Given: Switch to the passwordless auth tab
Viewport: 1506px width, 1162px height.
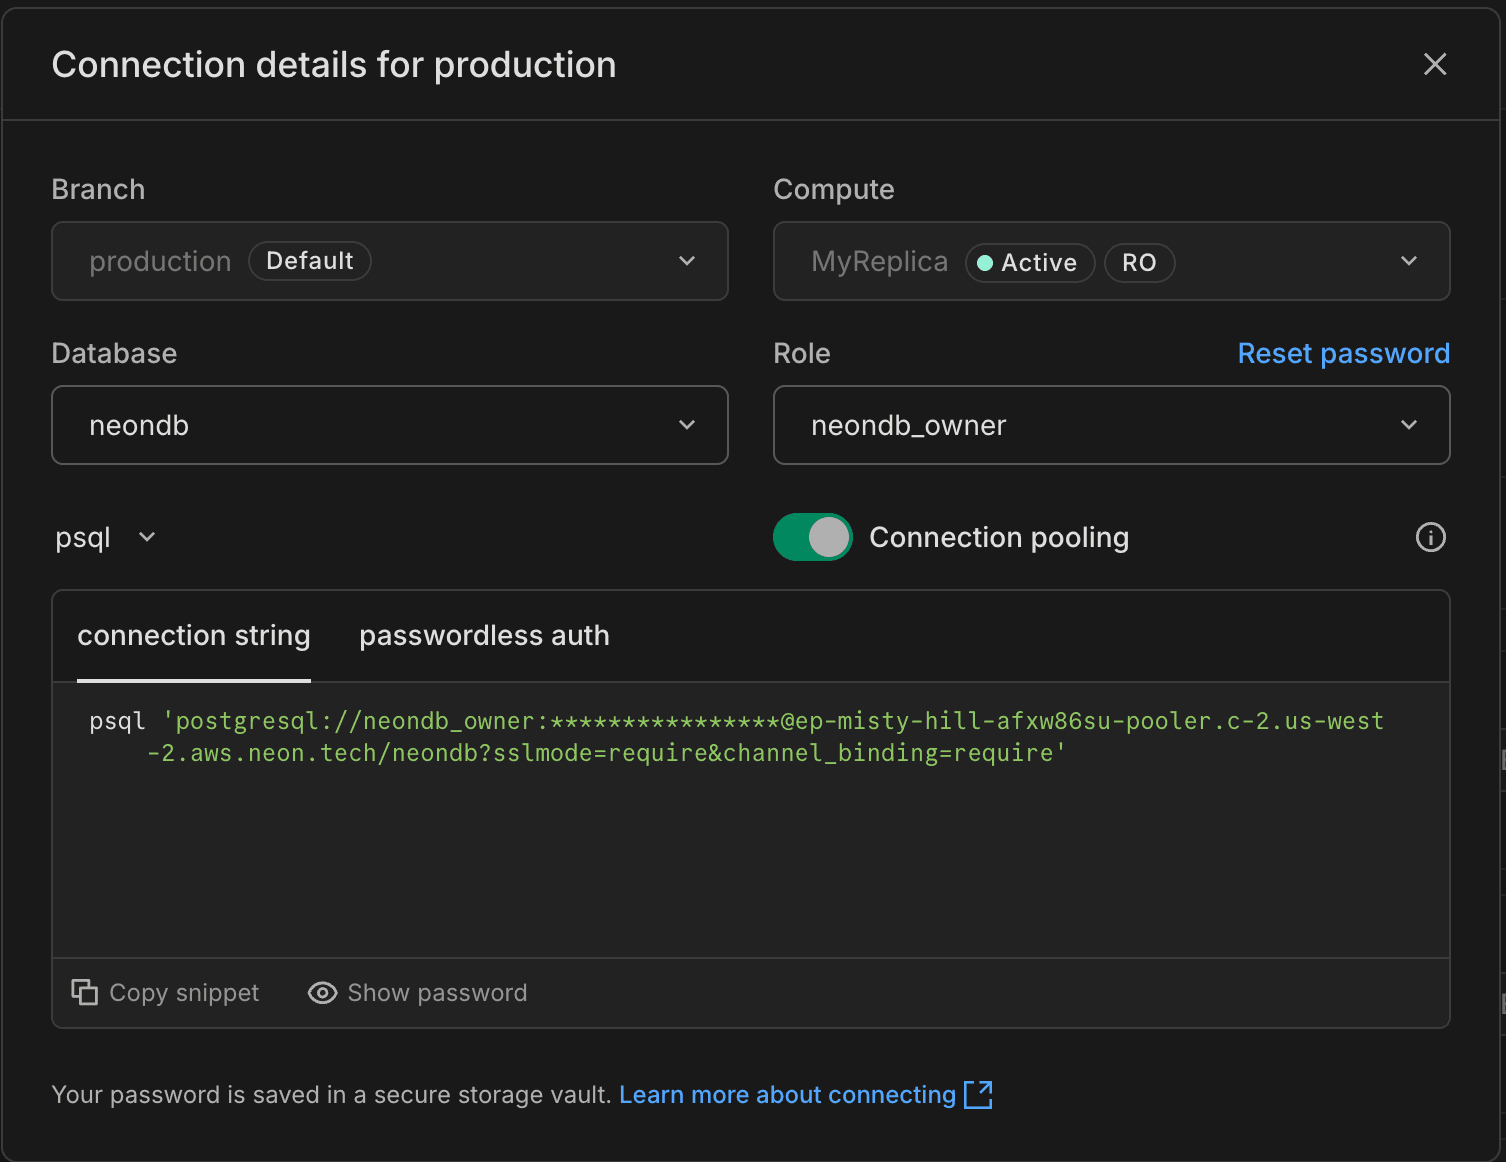Looking at the screenshot, I should [x=484, y=635].
